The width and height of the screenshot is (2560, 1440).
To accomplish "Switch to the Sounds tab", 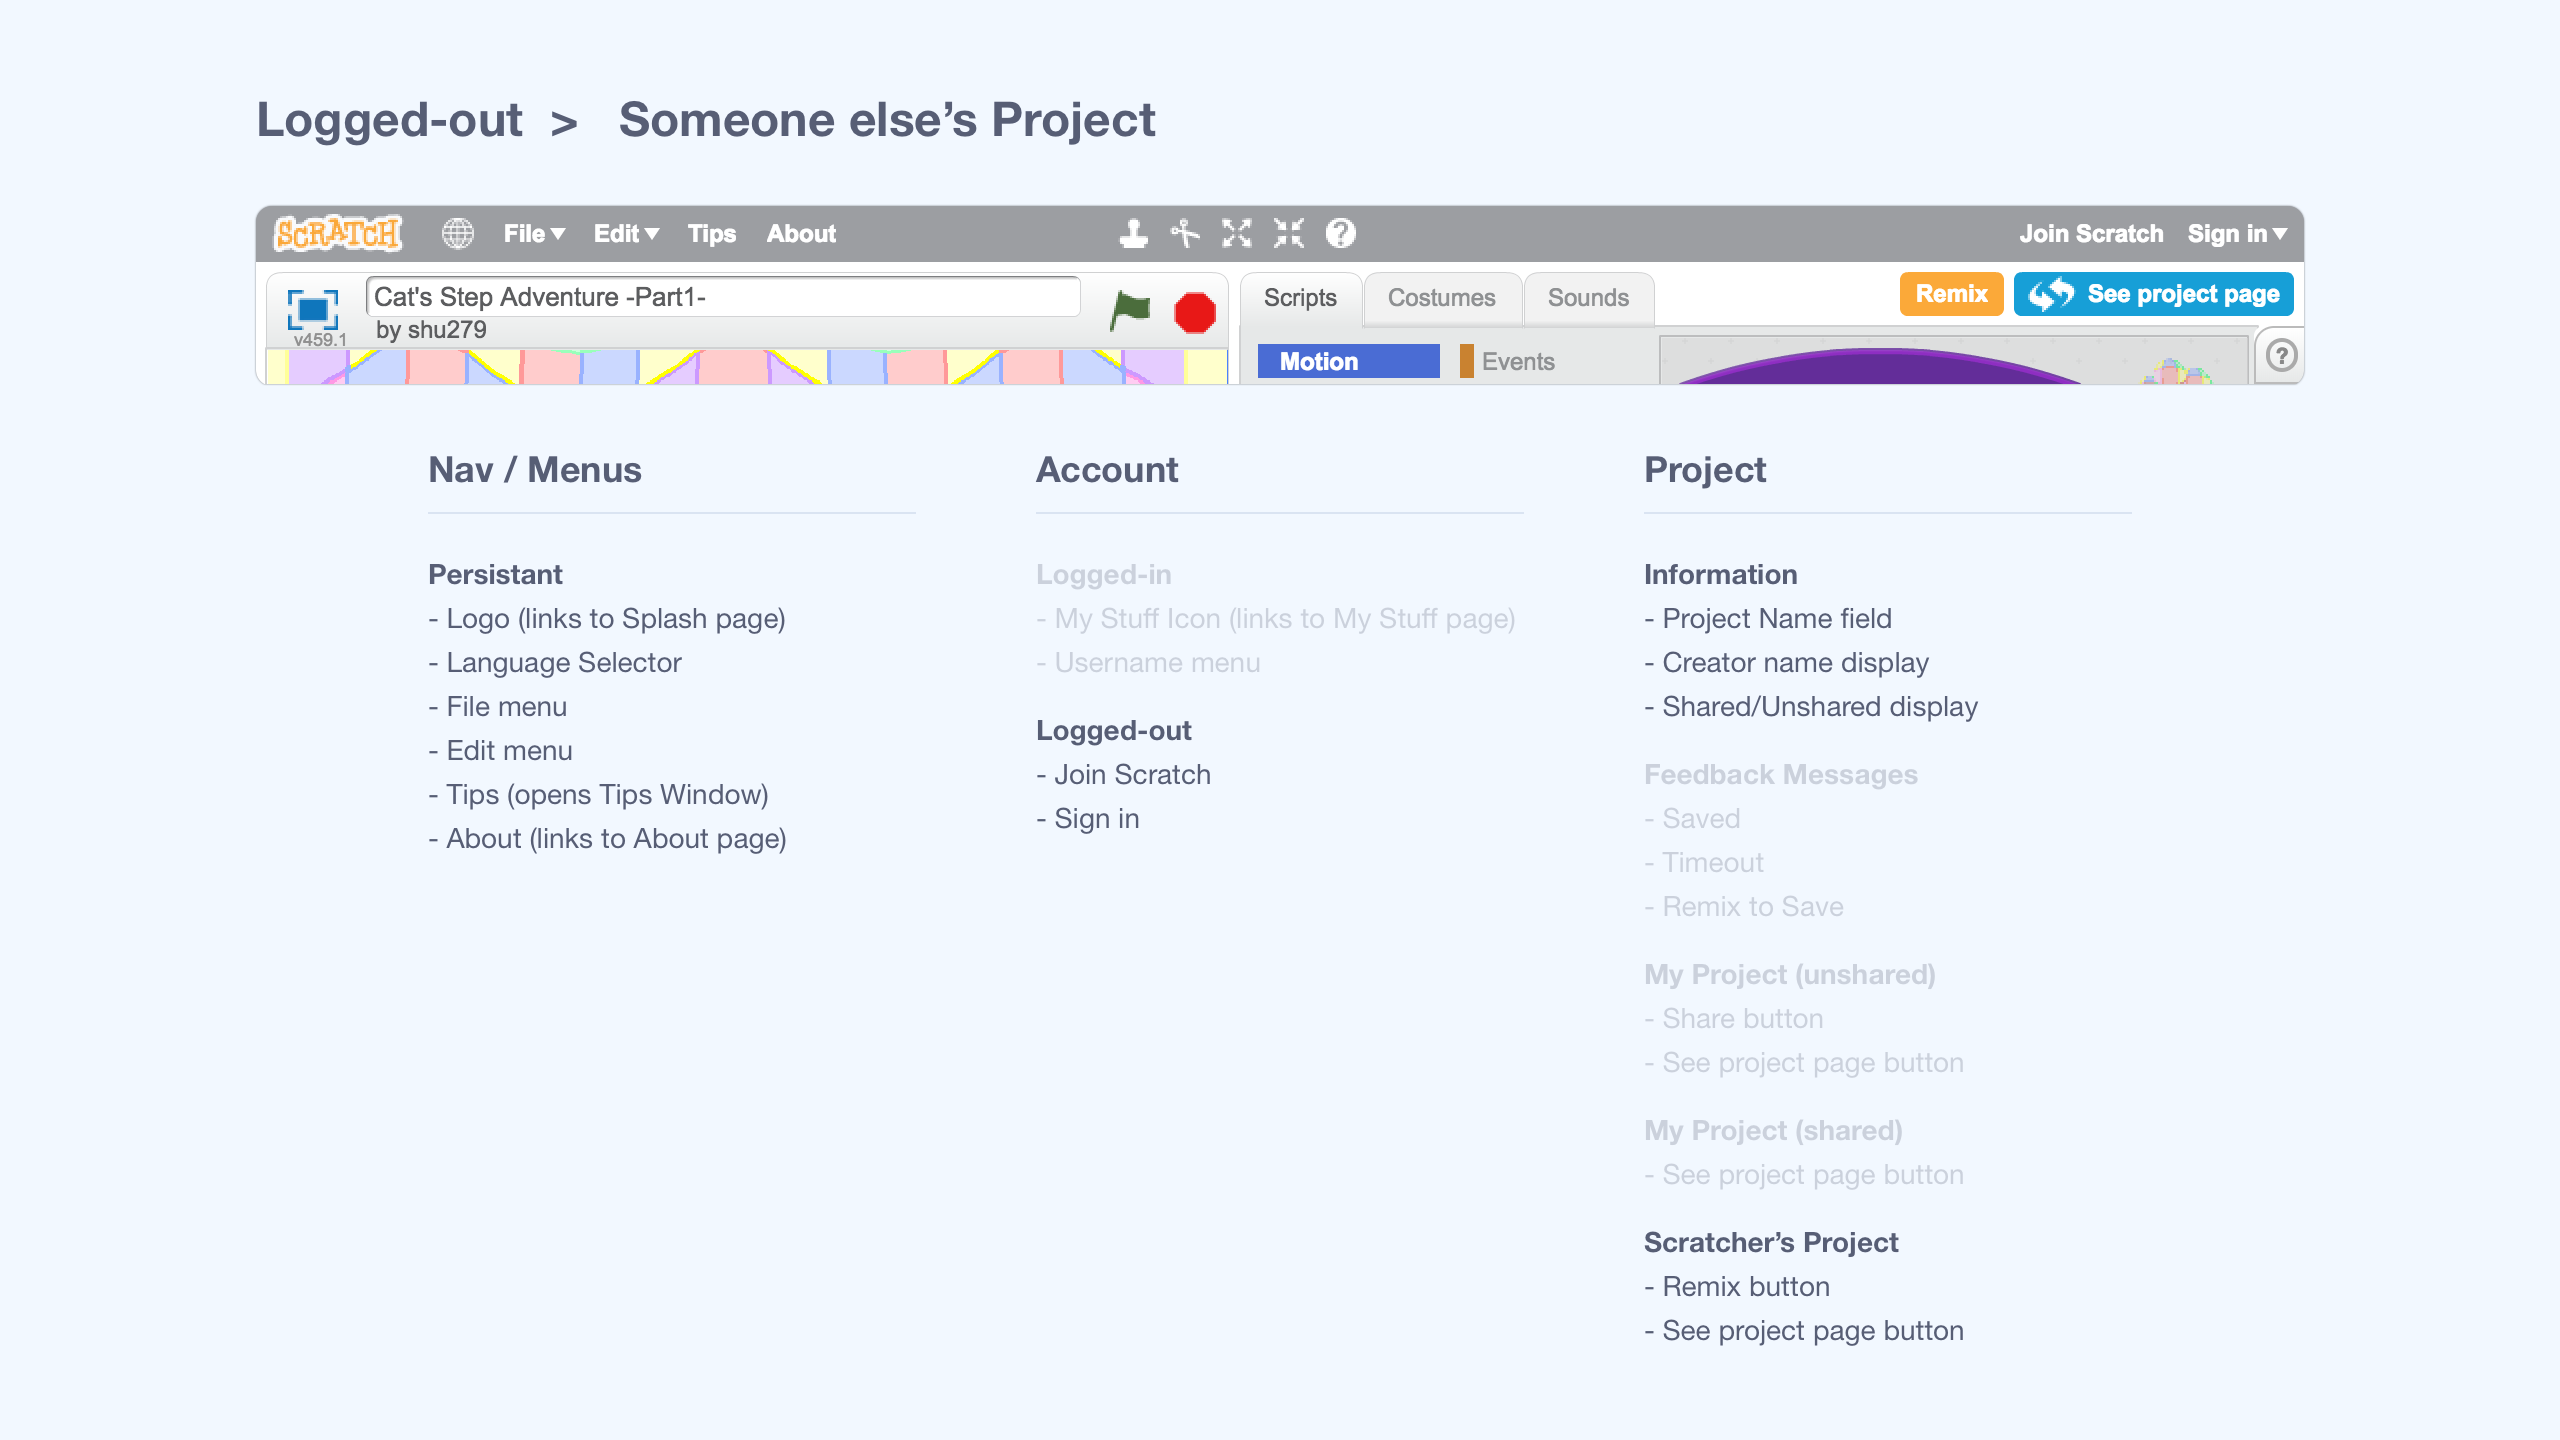I will (1588, 298).
